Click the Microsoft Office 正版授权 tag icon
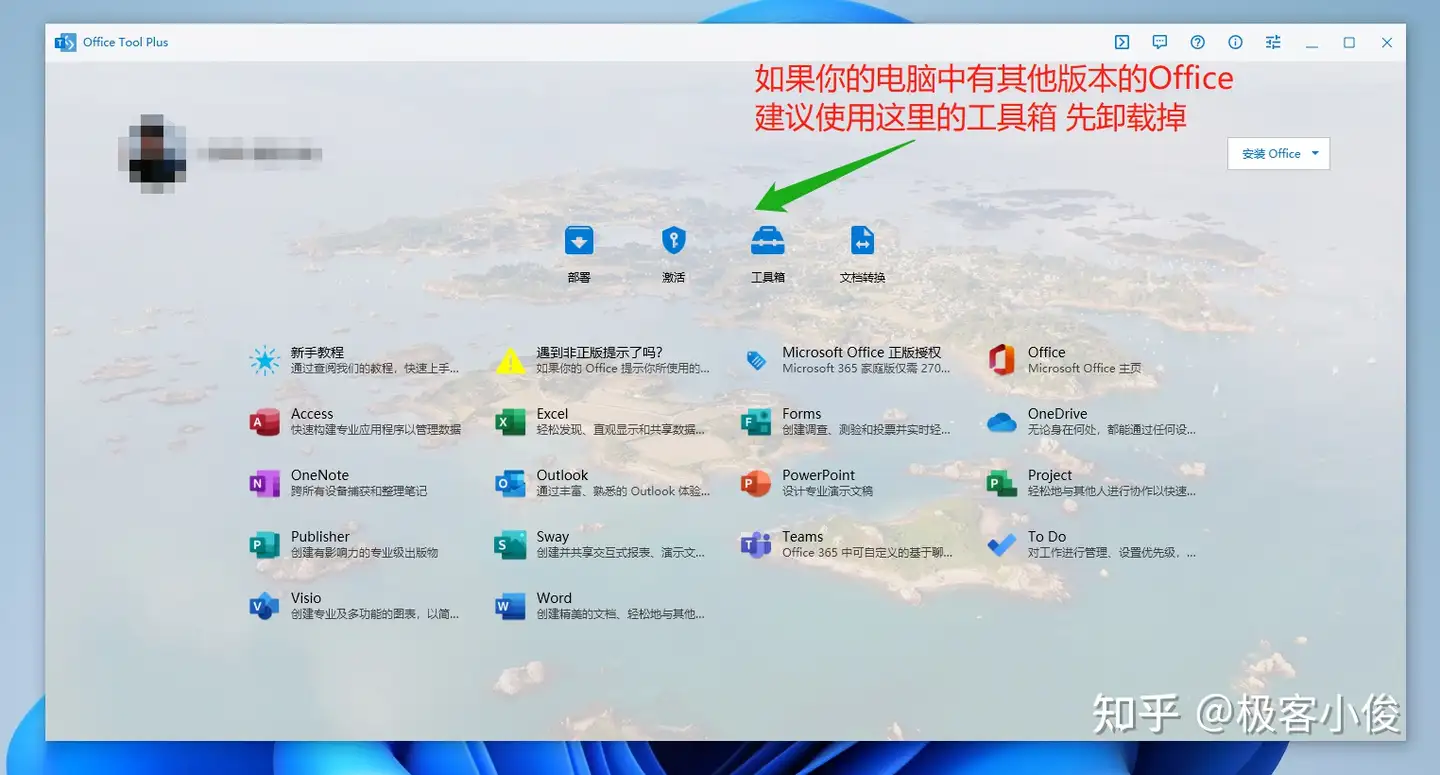This screenshot has width=1440, height=775. 756,360
